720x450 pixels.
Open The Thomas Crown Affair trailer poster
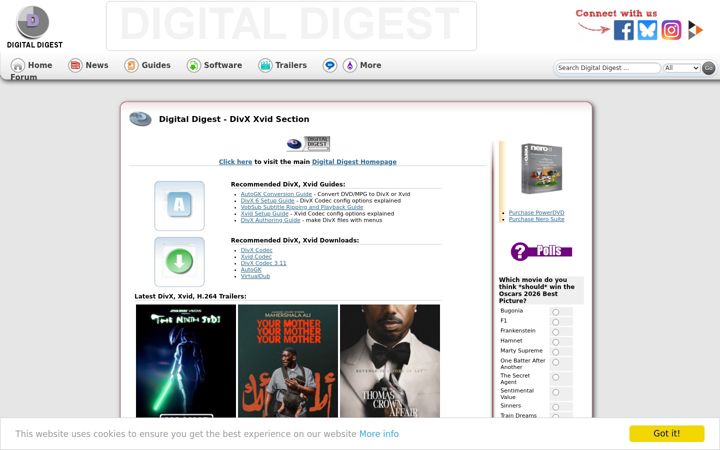point(389,361)
